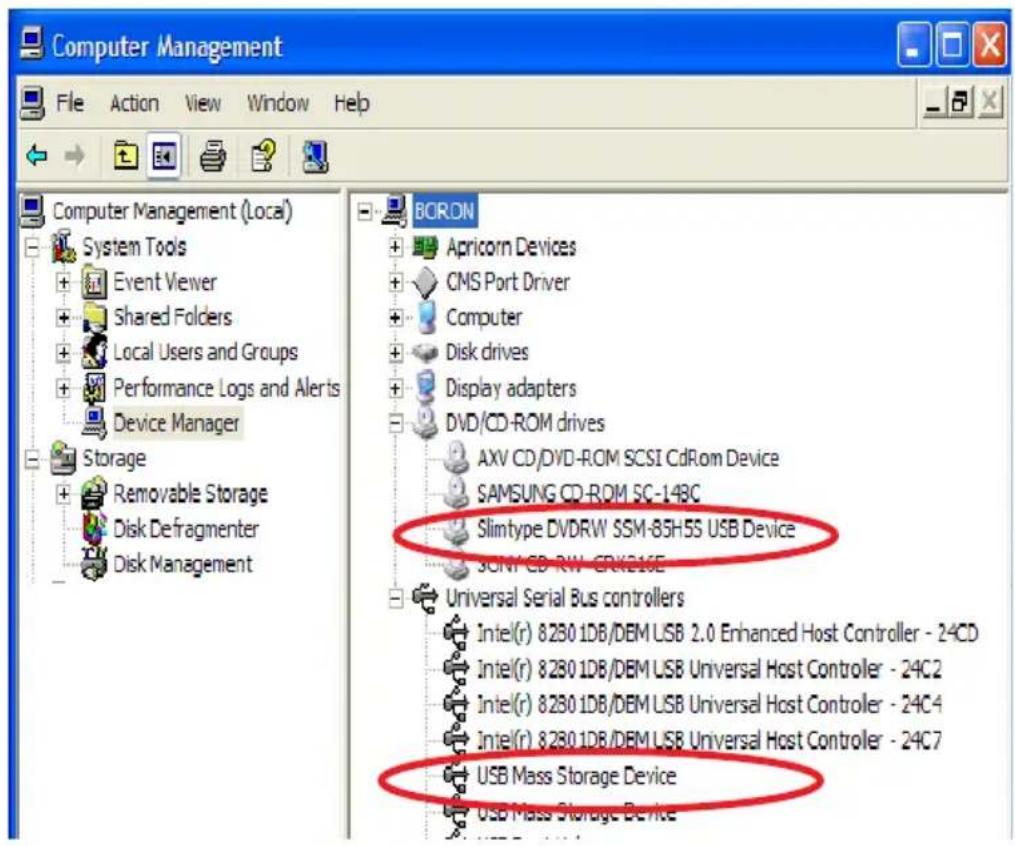Expand the Display adapters node
Screen dimensions: 1015x846
click(x=396, y=388)
